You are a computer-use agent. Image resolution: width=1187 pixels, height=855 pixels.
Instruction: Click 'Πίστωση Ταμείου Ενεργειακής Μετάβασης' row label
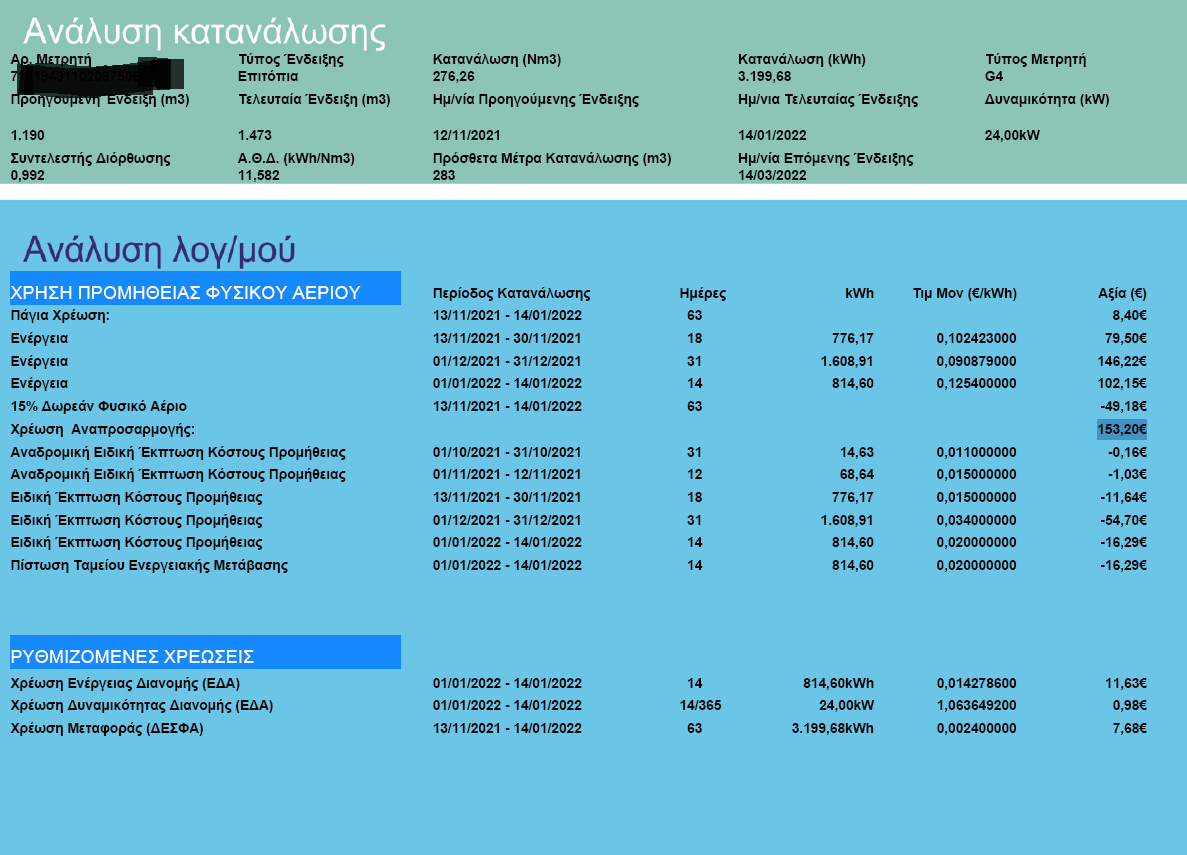149,565
